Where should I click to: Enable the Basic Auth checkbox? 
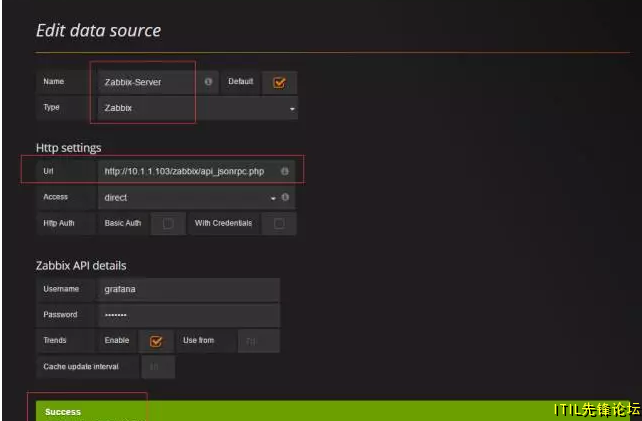coord(168,224)
